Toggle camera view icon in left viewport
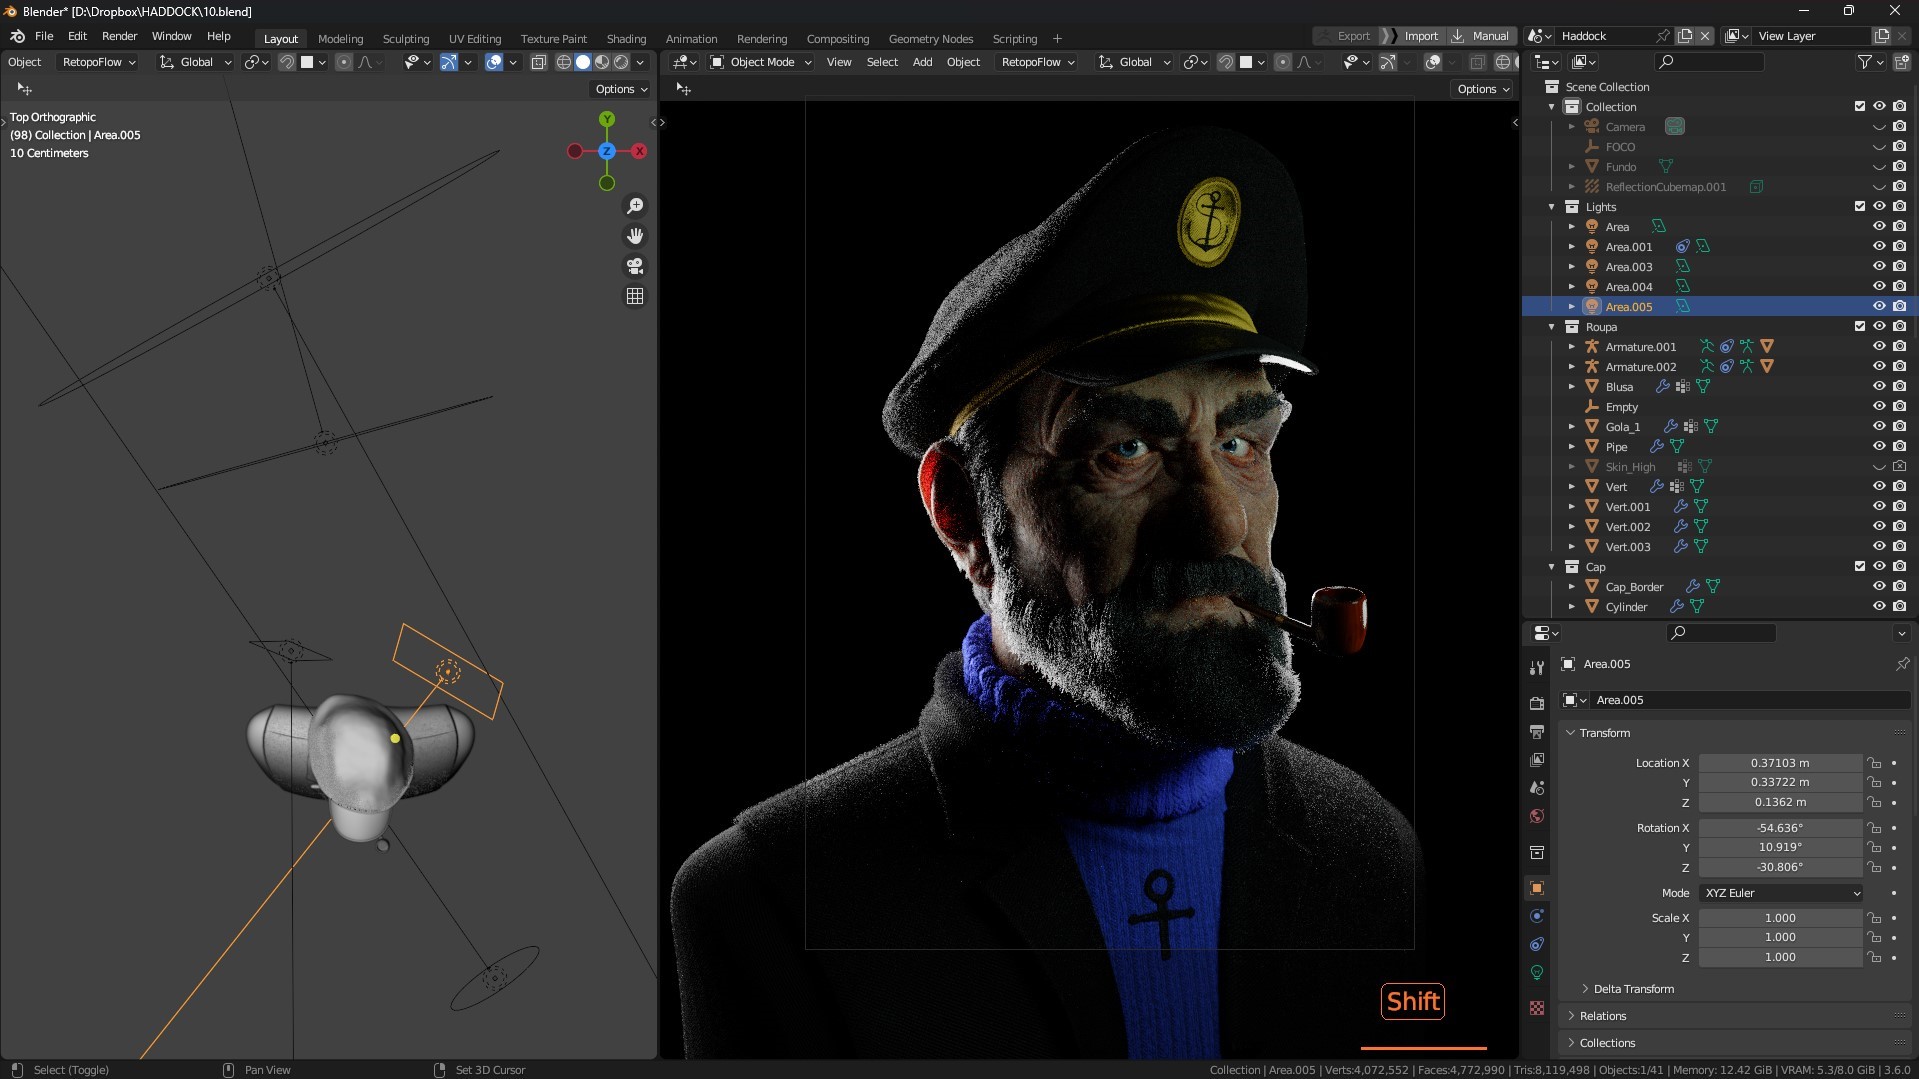The width and height of the screenshot is (1919, 1079). click(x=635, y=266)
